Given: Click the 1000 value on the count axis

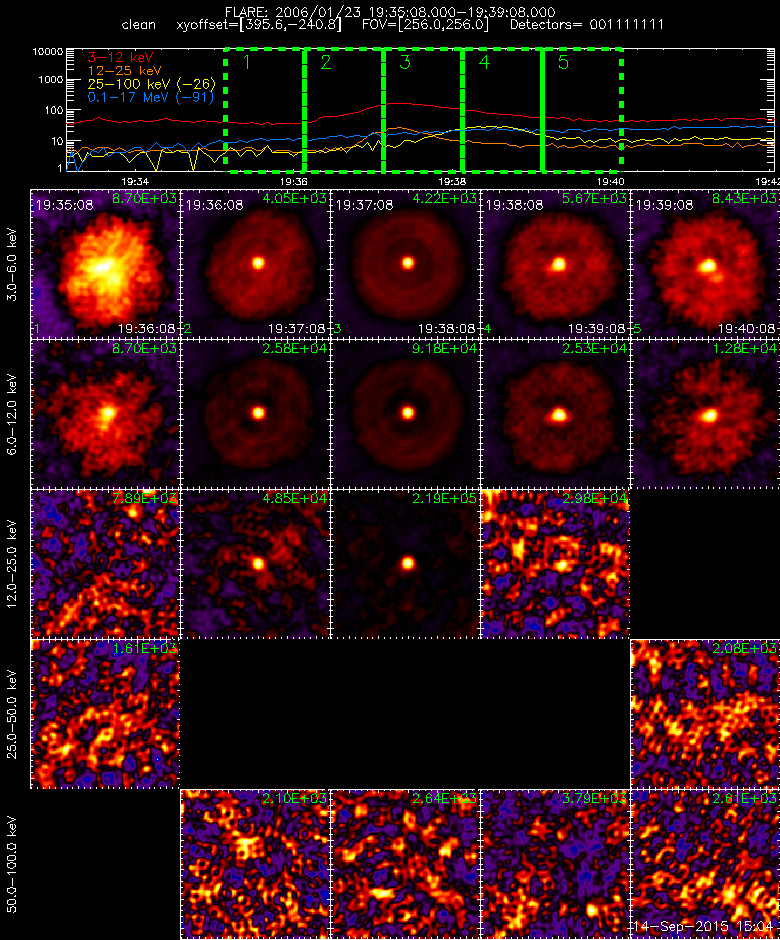Looking at the screenshot, I should coord(51,80).
